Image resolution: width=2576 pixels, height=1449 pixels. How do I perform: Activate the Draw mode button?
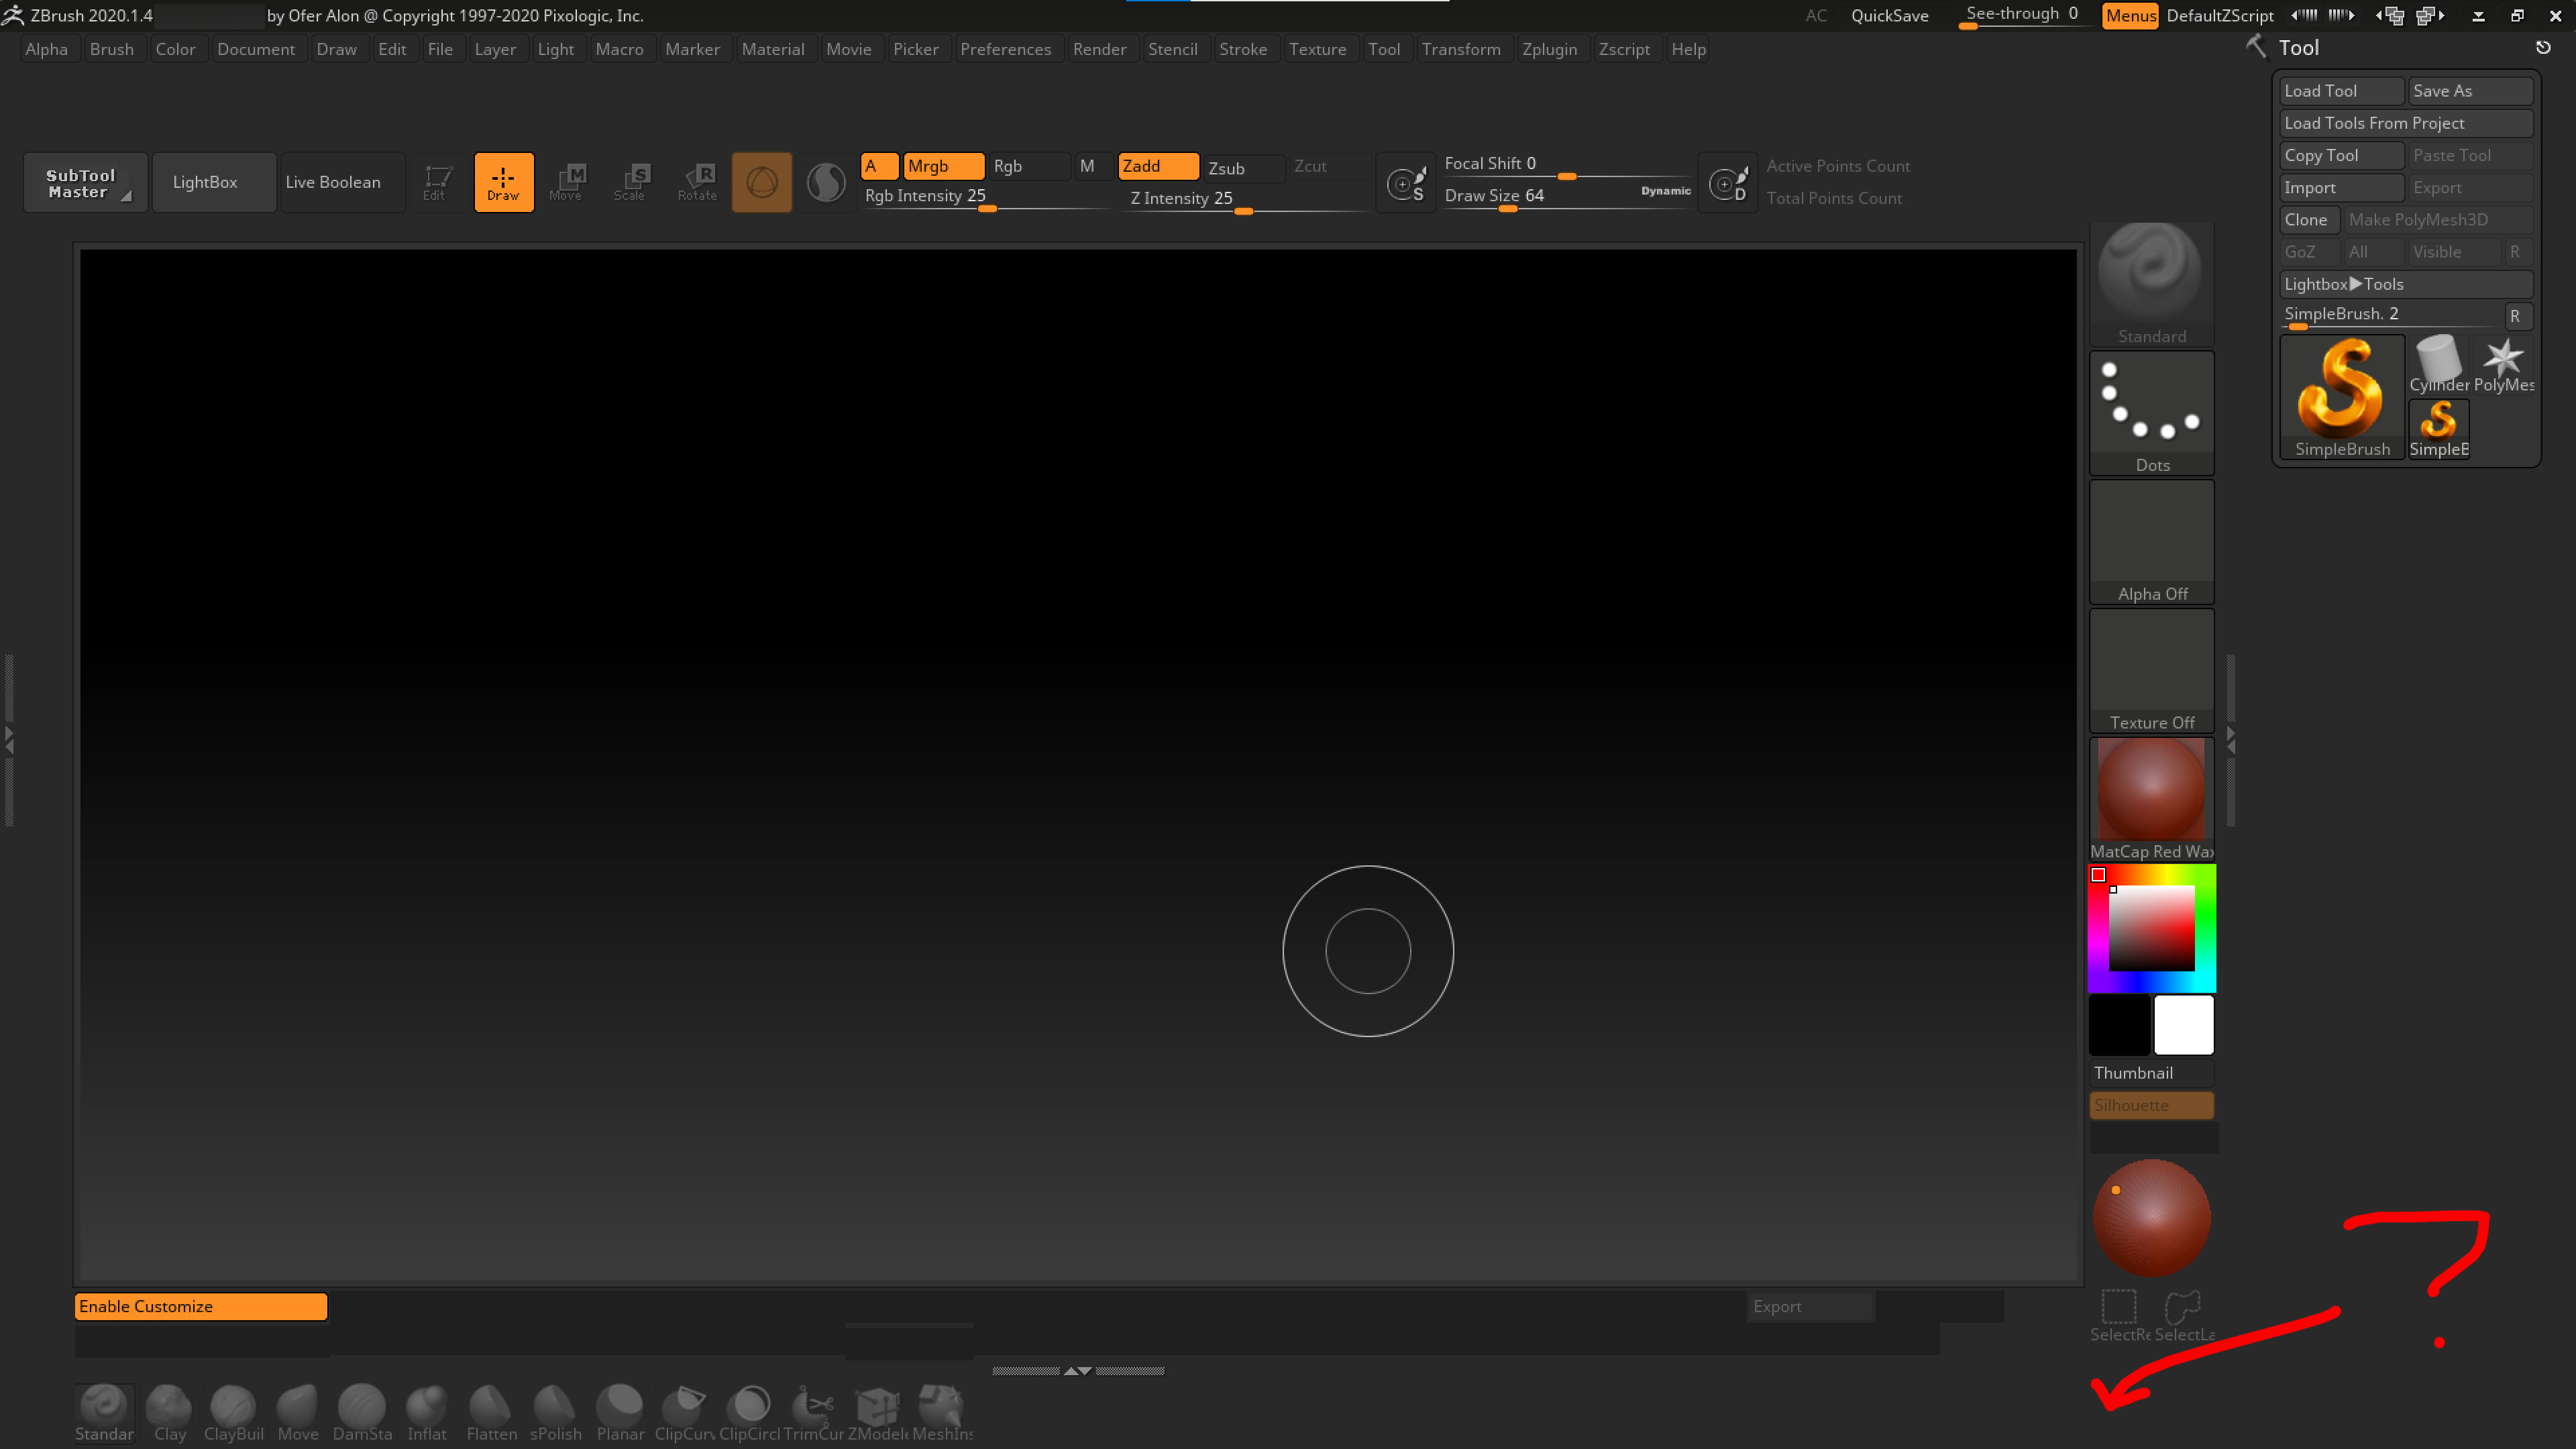[x=503, y=182]
